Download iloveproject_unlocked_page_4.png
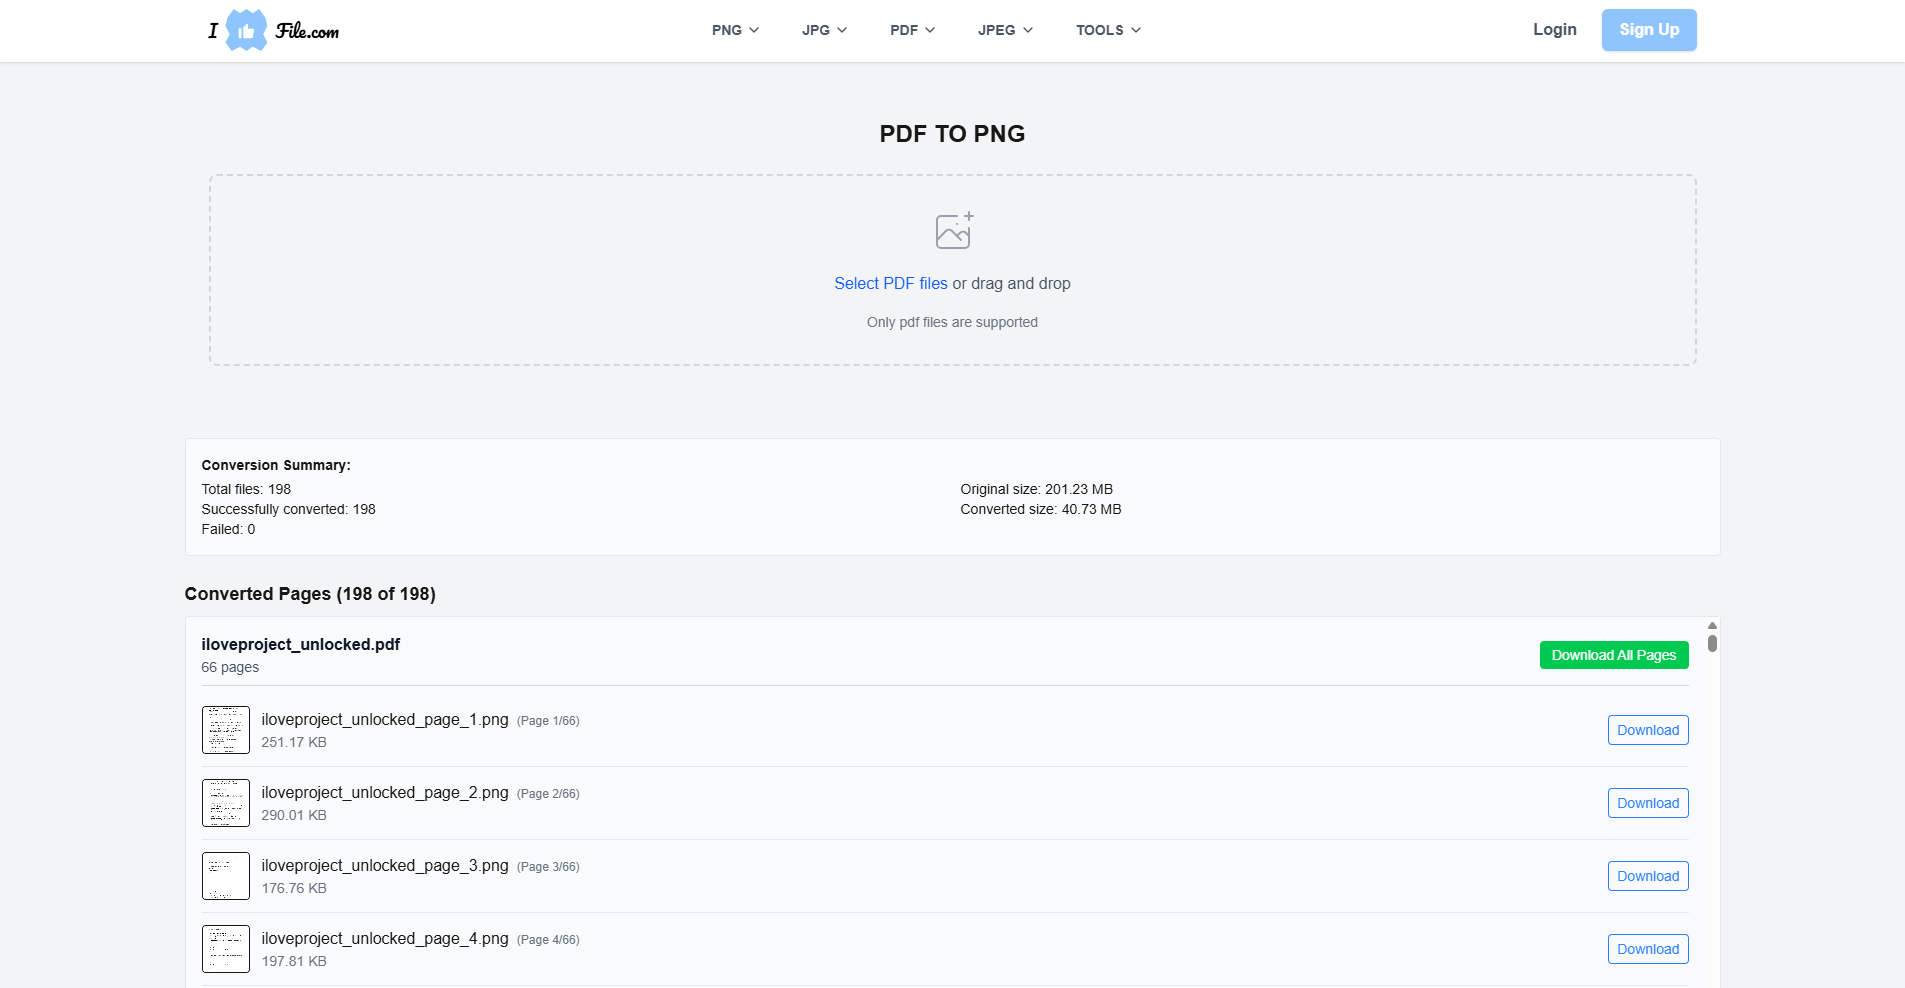 click(1646, 948)
